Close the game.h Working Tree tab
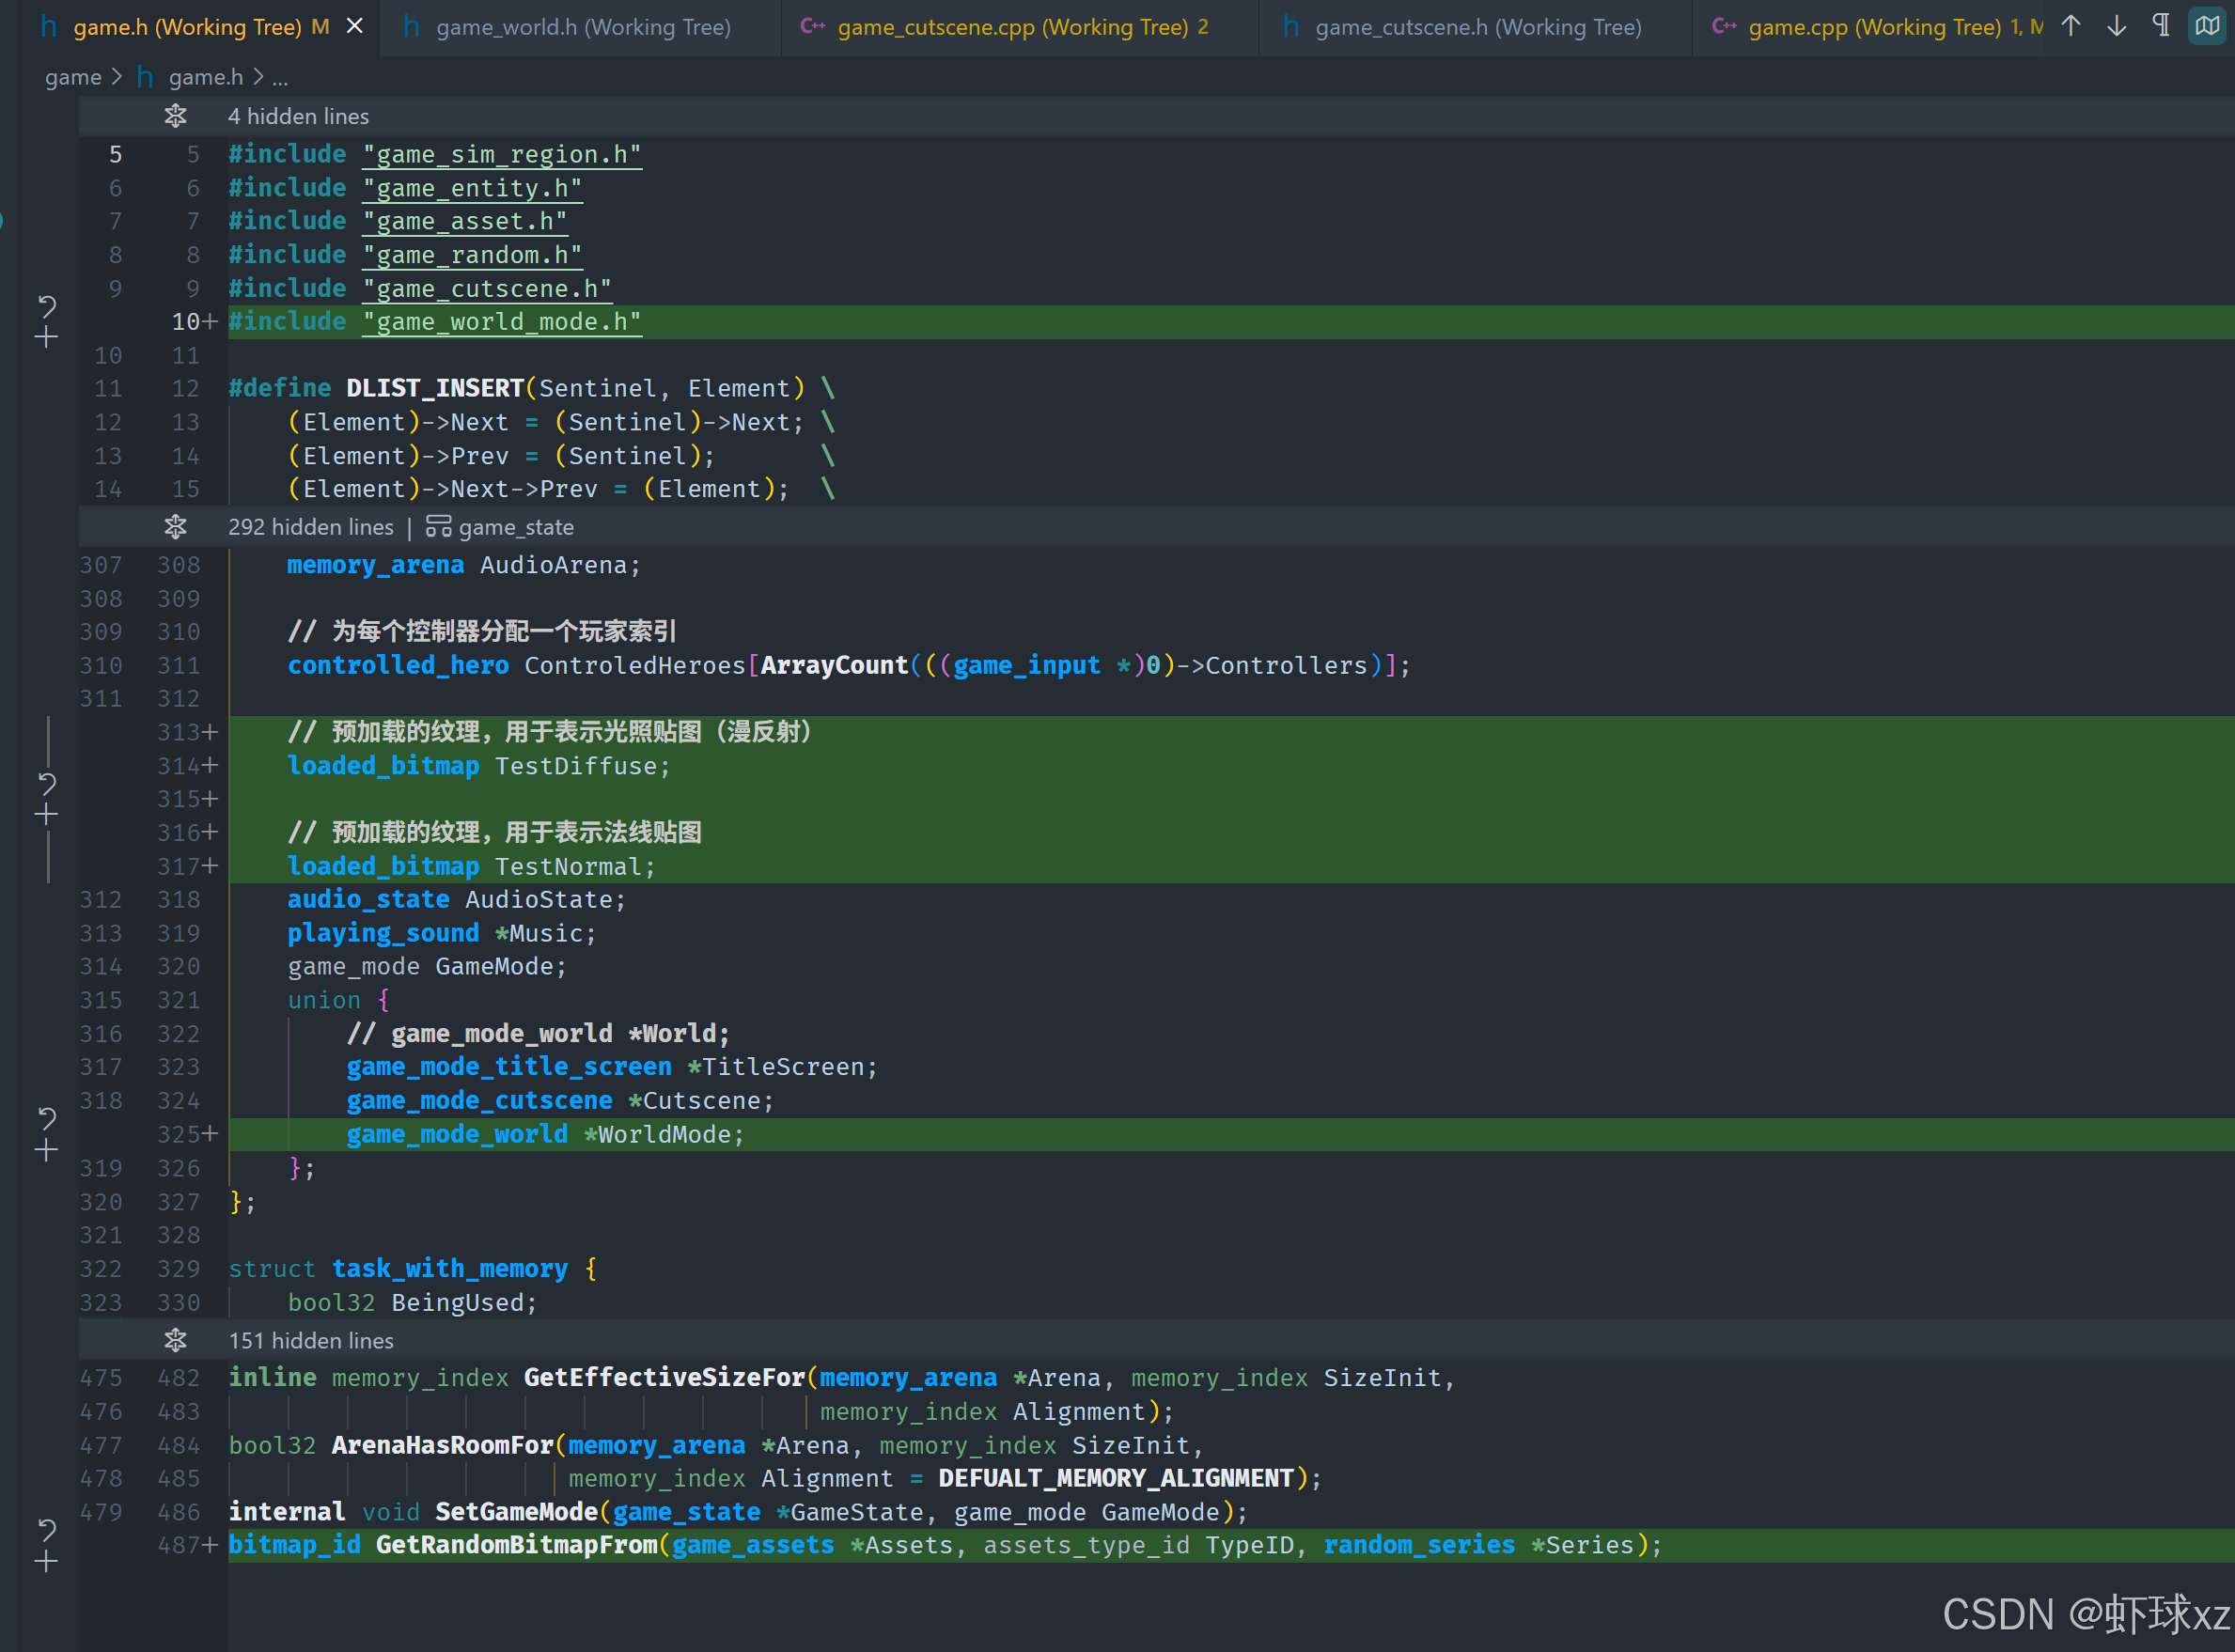The height and width of the screenshot is (1652, 2235). pos(355,26)
